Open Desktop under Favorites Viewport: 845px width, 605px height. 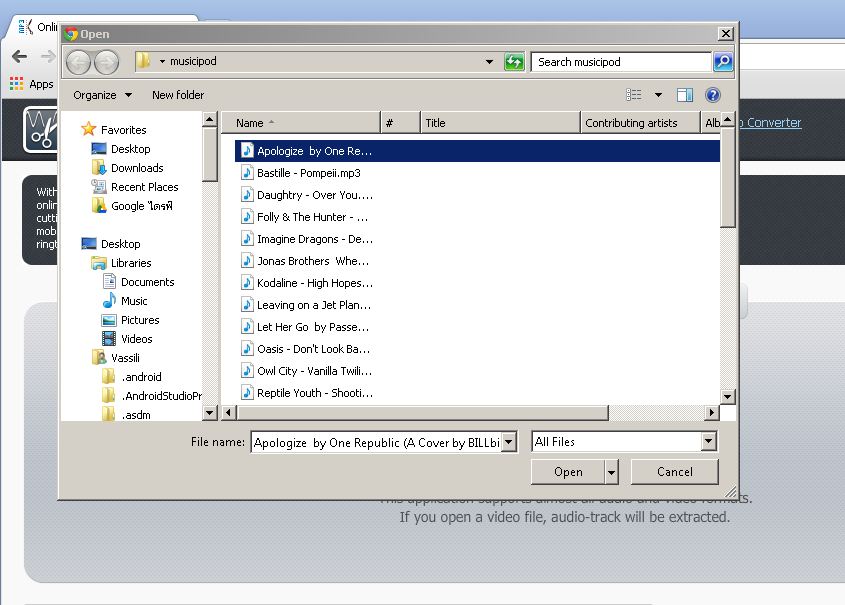coord(121,149)
